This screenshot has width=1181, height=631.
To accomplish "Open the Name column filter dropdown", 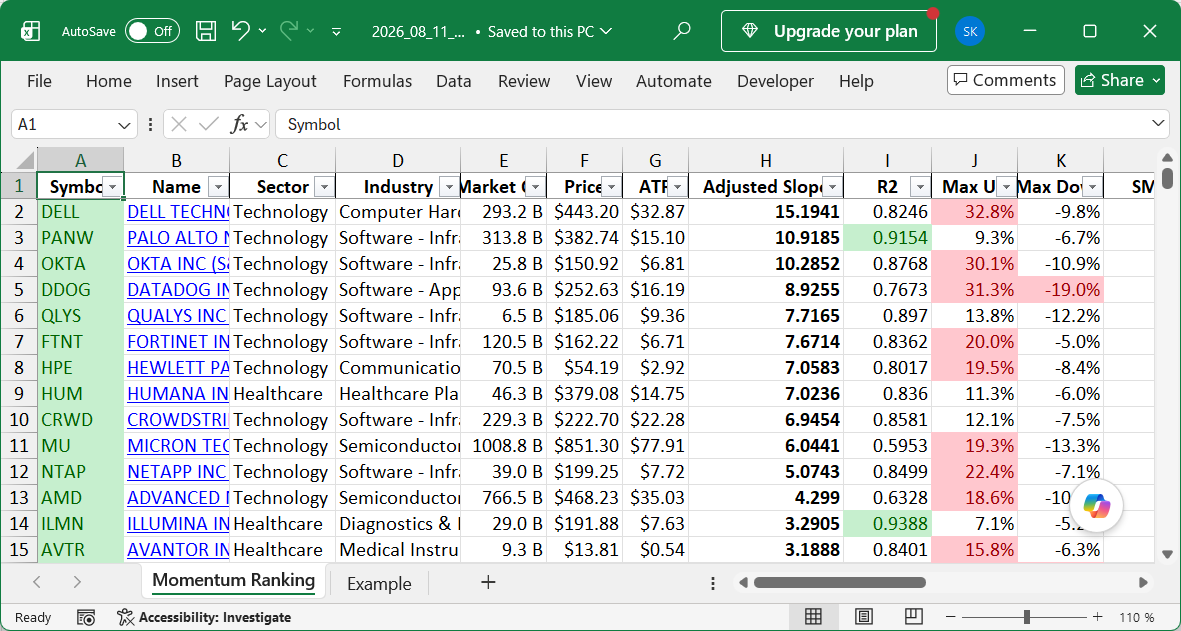I will [218, 187].
